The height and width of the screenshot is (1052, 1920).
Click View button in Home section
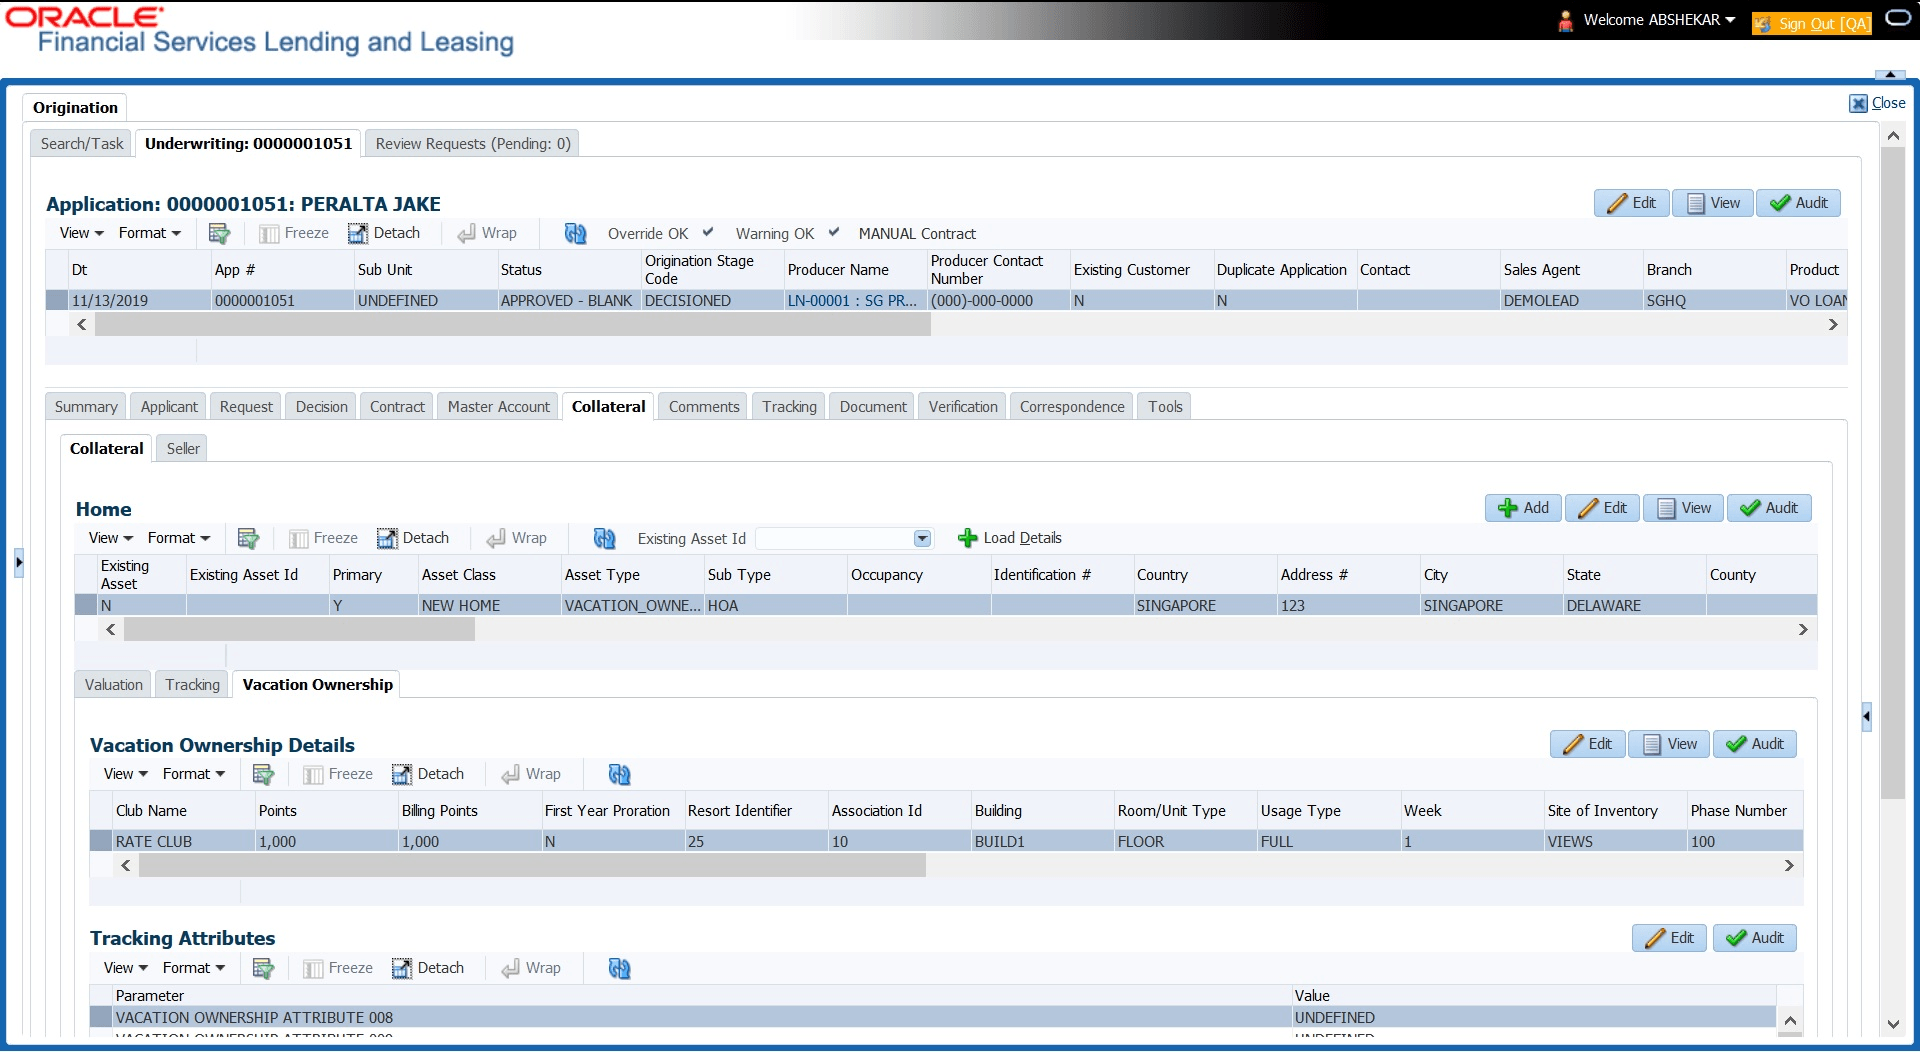[x=1684, y=508]
